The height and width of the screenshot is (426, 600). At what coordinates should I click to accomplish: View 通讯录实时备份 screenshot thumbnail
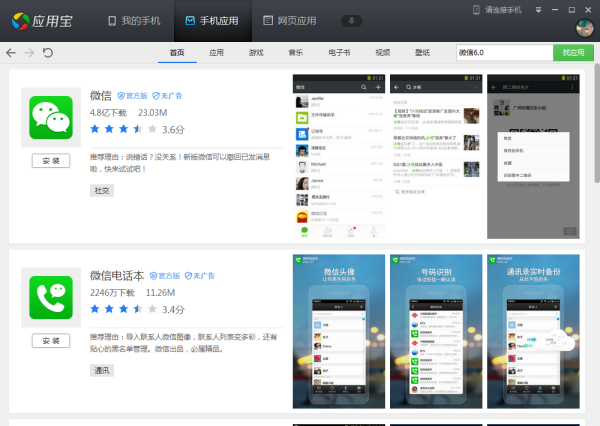click(x=533, y=331)
